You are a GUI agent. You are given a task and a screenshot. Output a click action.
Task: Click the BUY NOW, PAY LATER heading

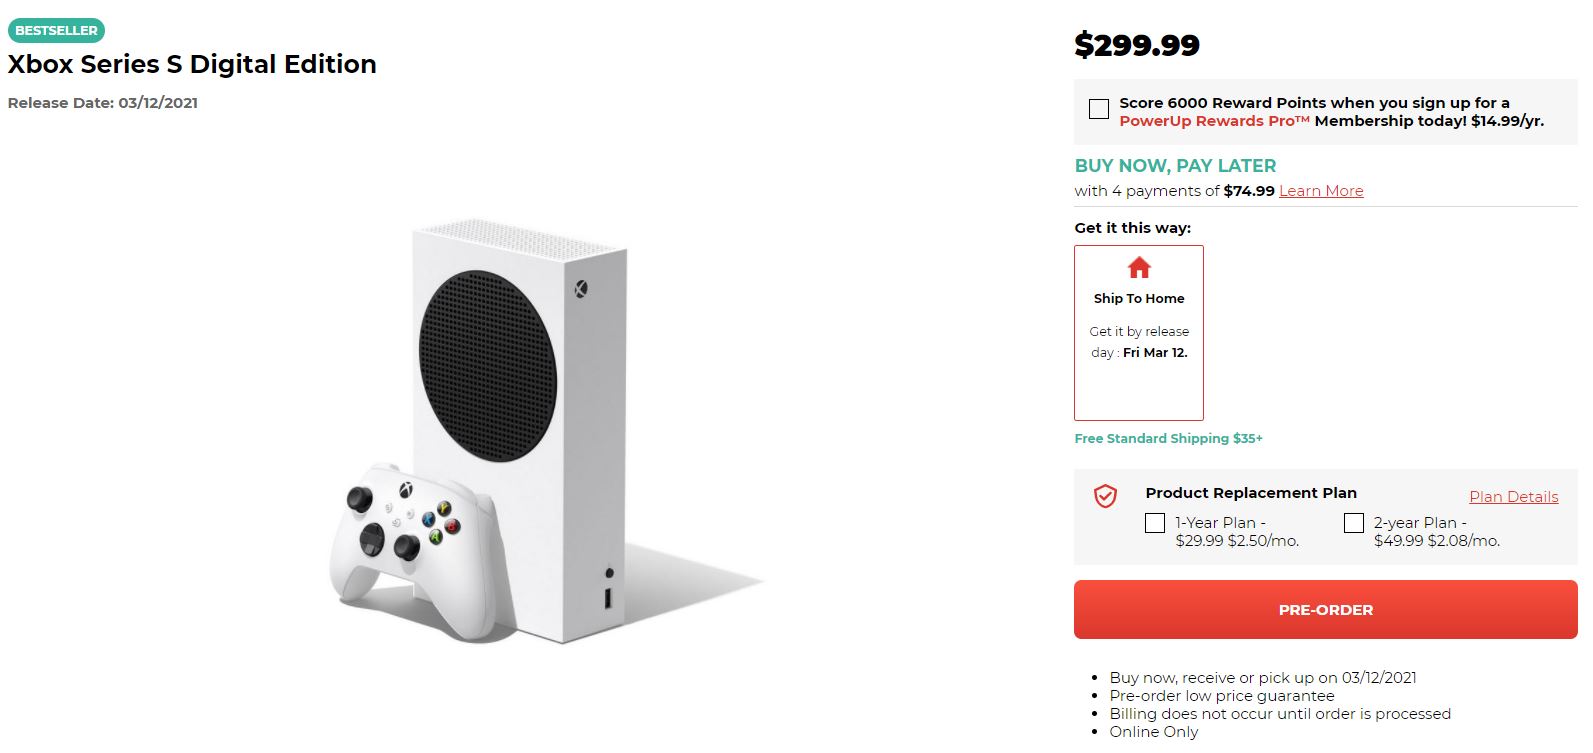tap(1175, 166)
